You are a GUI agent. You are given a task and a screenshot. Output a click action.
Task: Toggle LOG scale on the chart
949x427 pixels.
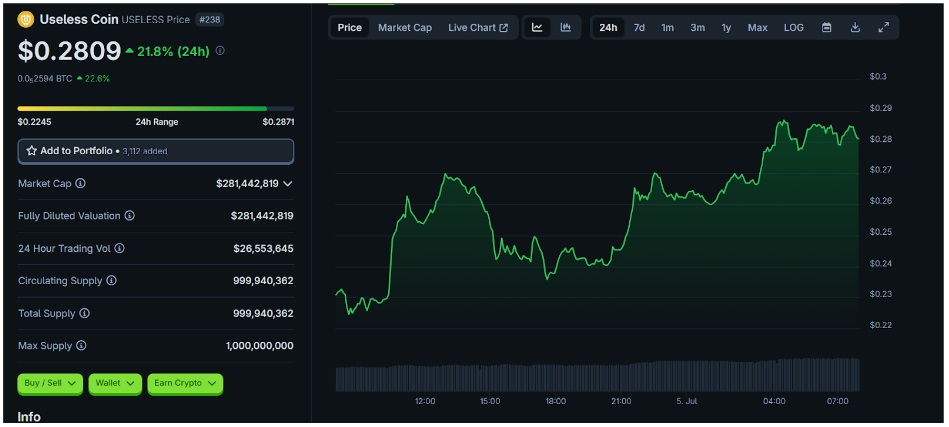click(793, 28)
